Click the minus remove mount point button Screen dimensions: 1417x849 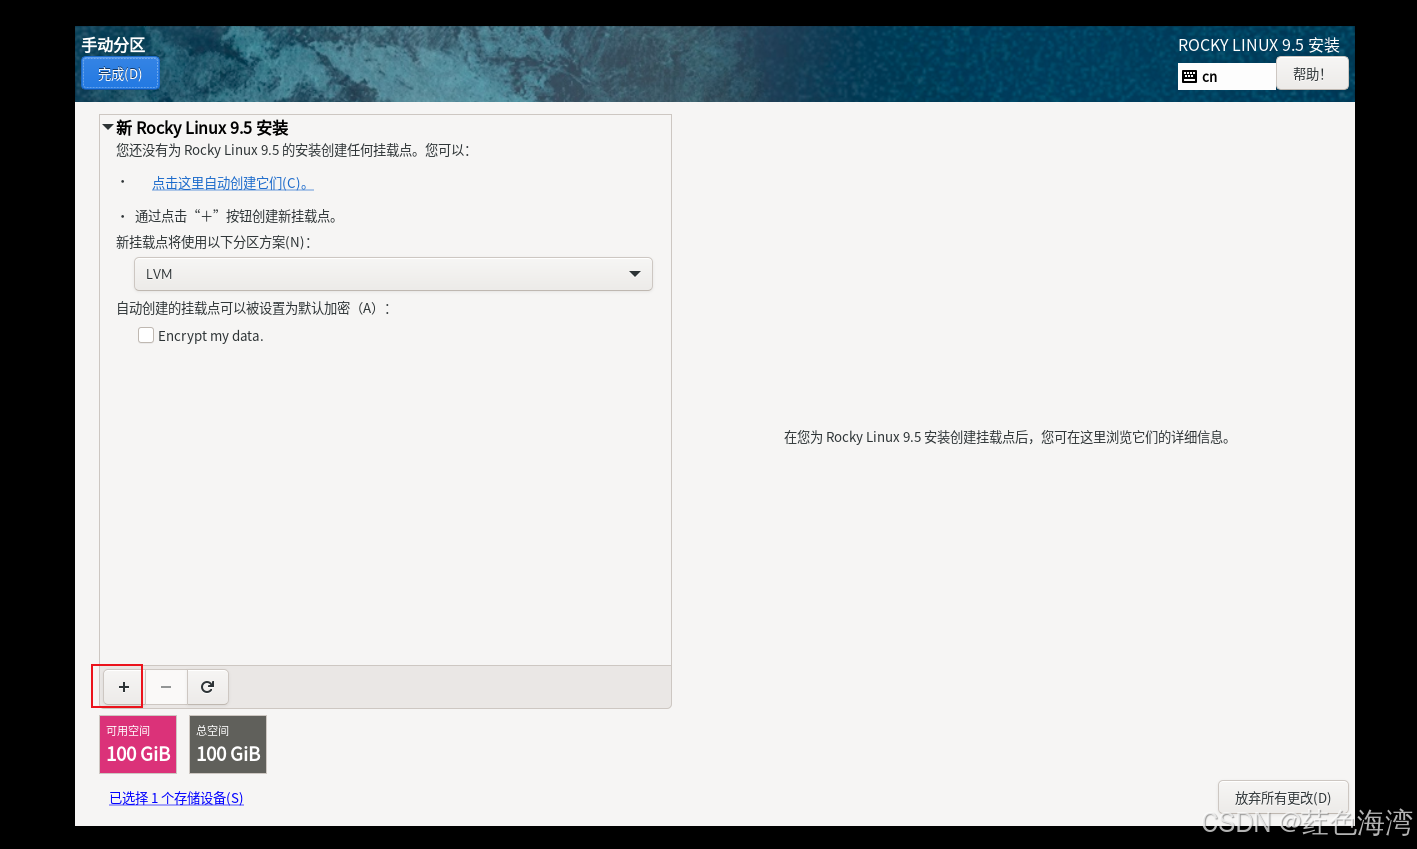coord(166,687)
